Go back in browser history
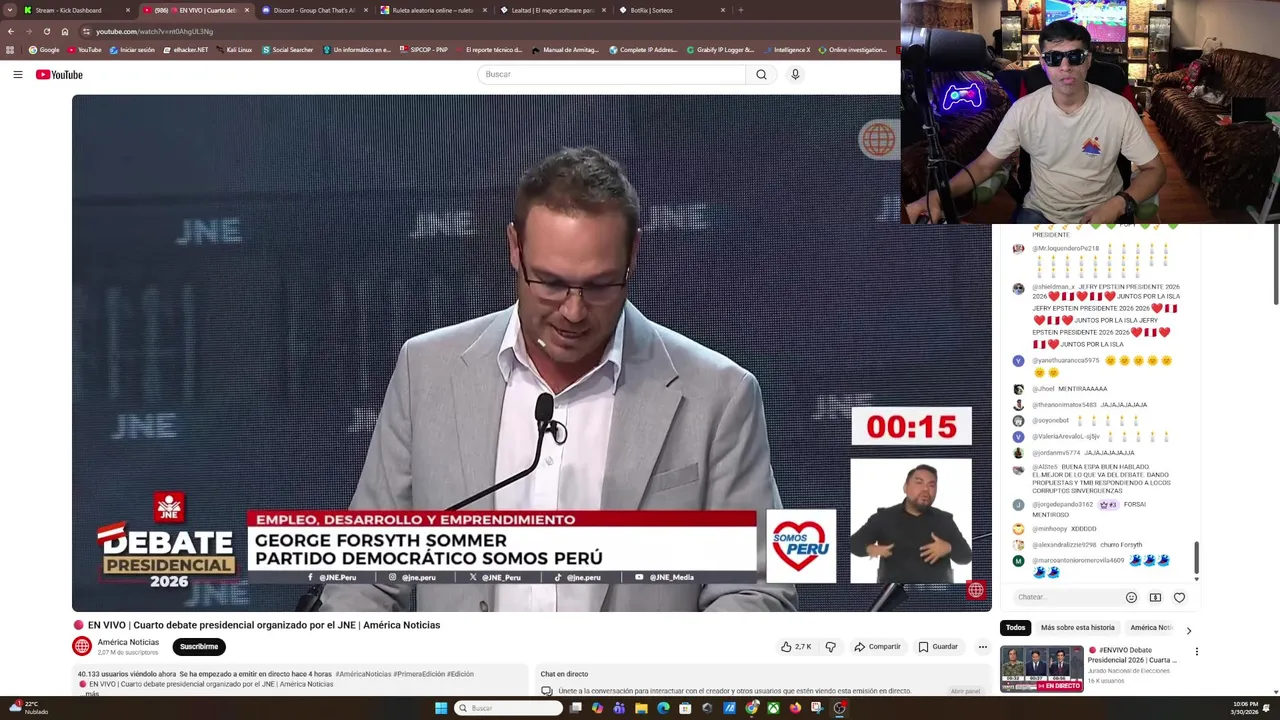The height and width of the screenshot is (720, 1280). tap(11, 31)
